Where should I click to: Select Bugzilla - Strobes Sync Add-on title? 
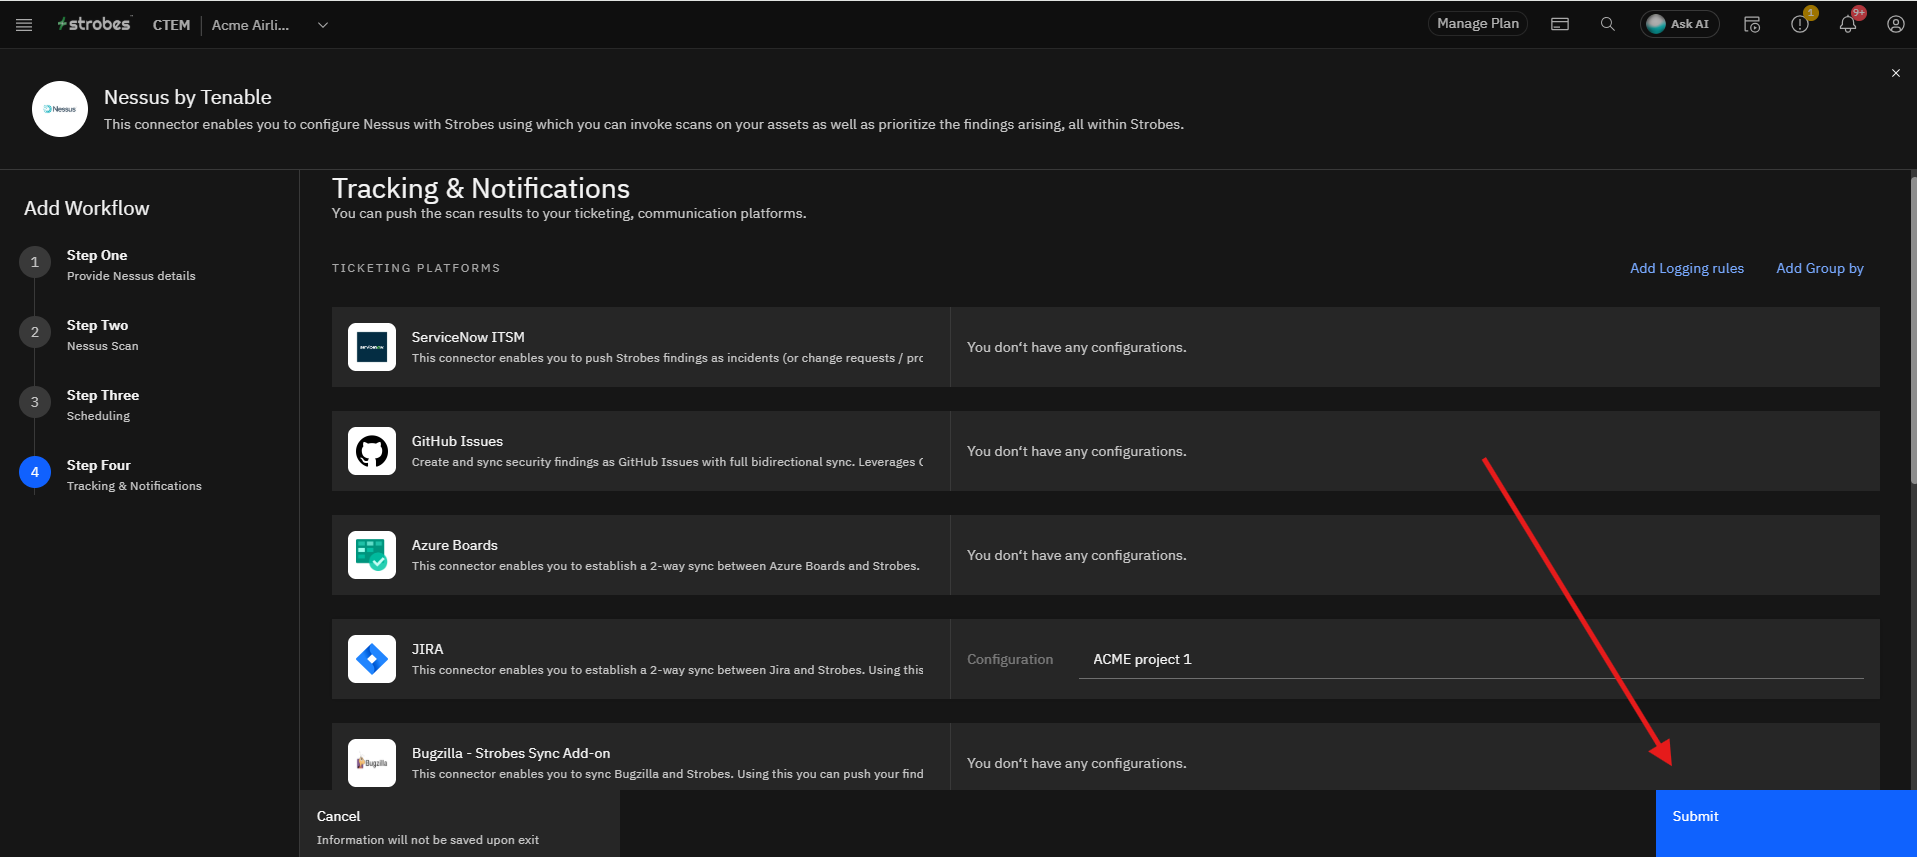tap(511, 753)
